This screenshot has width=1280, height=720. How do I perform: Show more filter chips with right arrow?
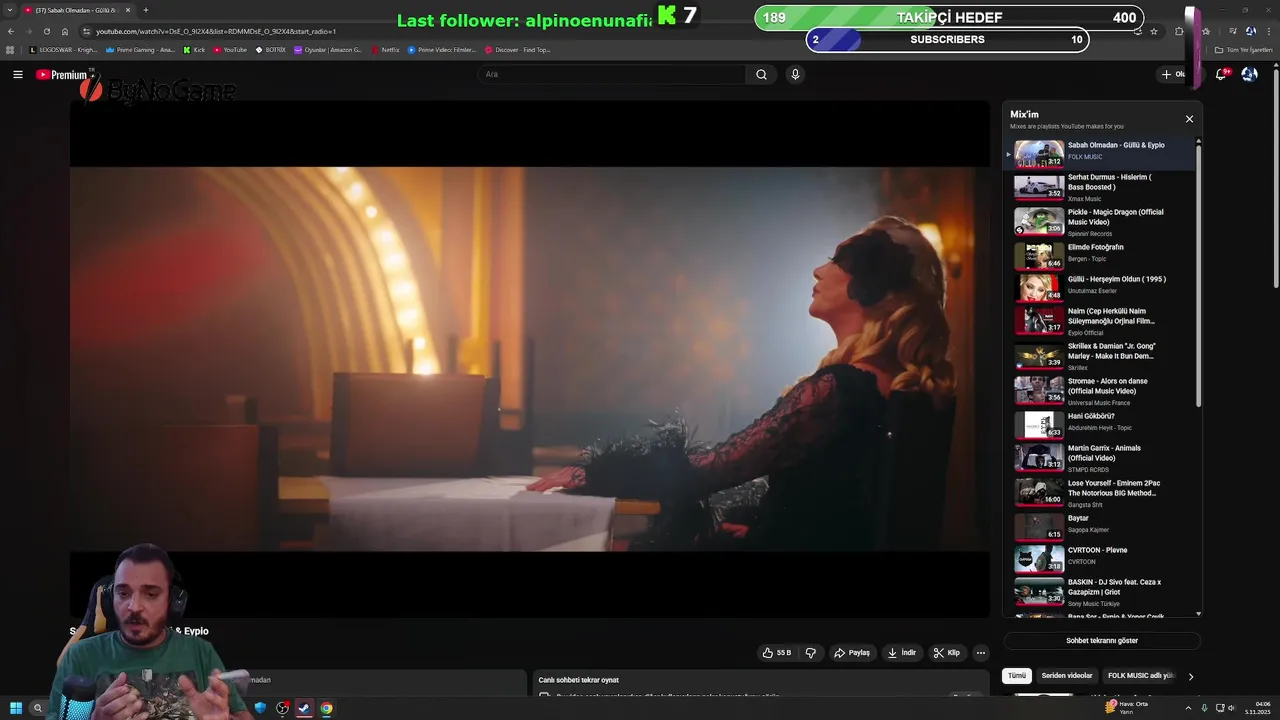tap(1190, 676)
